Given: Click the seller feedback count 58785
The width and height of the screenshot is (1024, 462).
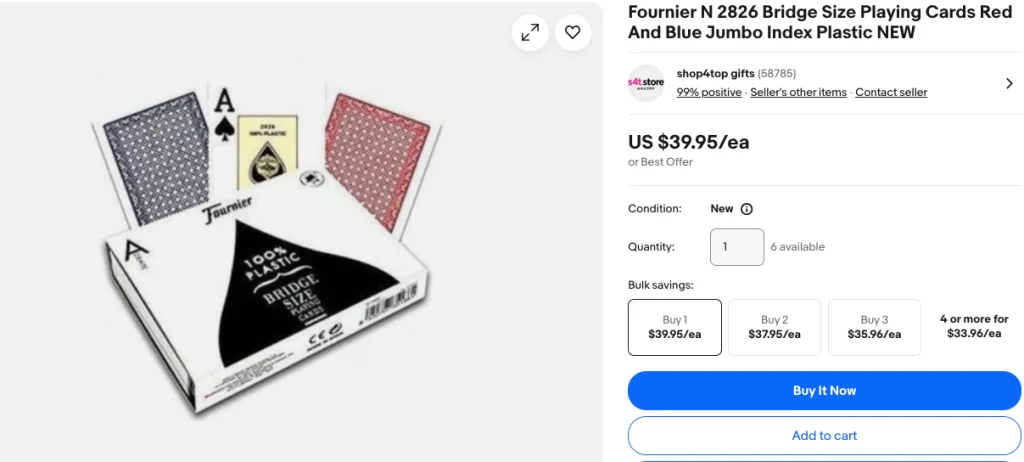Looking at the screenshot, I should 777,74.
